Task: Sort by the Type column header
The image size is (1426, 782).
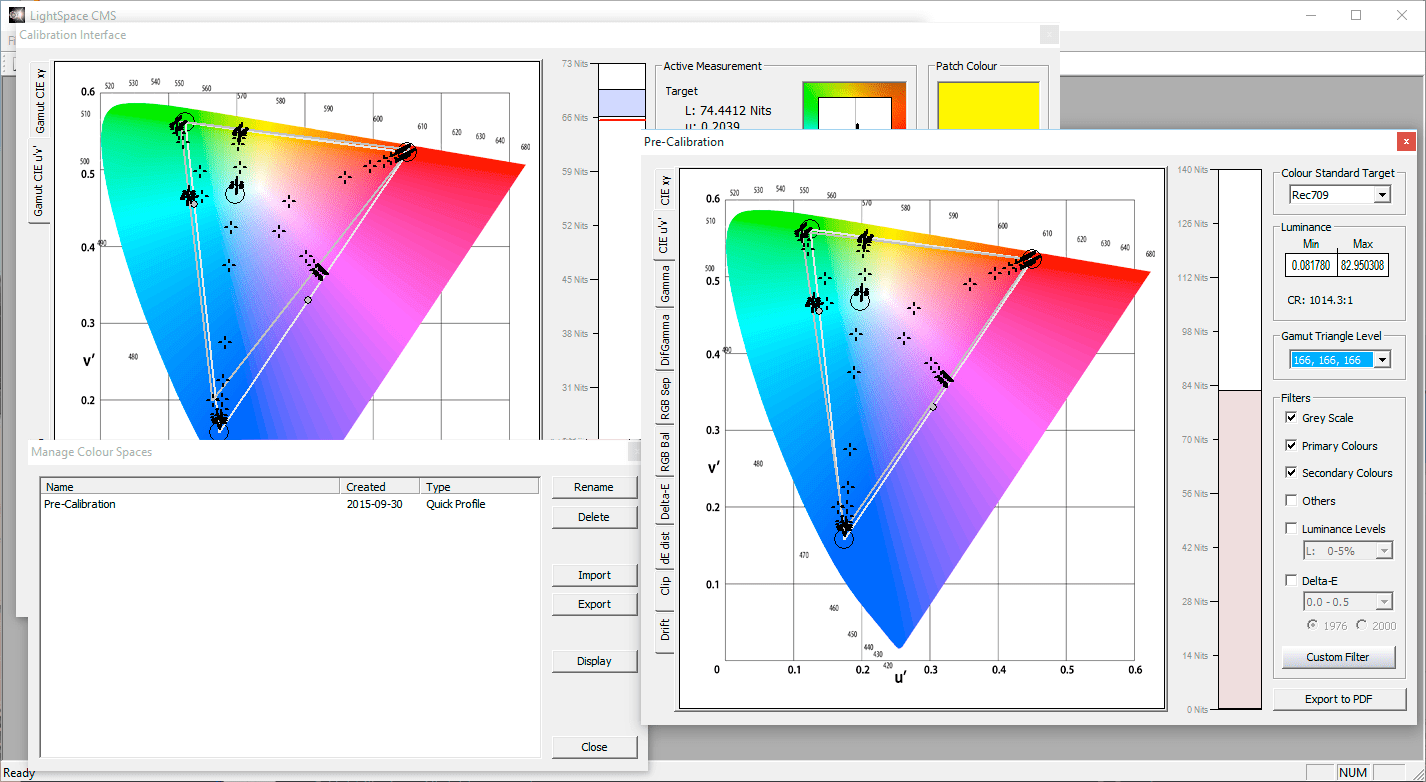Action: tap(480, 487)
